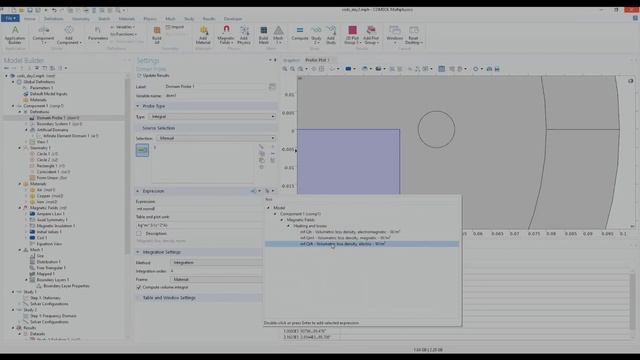Open the Mesh 1 ribbon button

pyautogui.click(x=278, y=35)
